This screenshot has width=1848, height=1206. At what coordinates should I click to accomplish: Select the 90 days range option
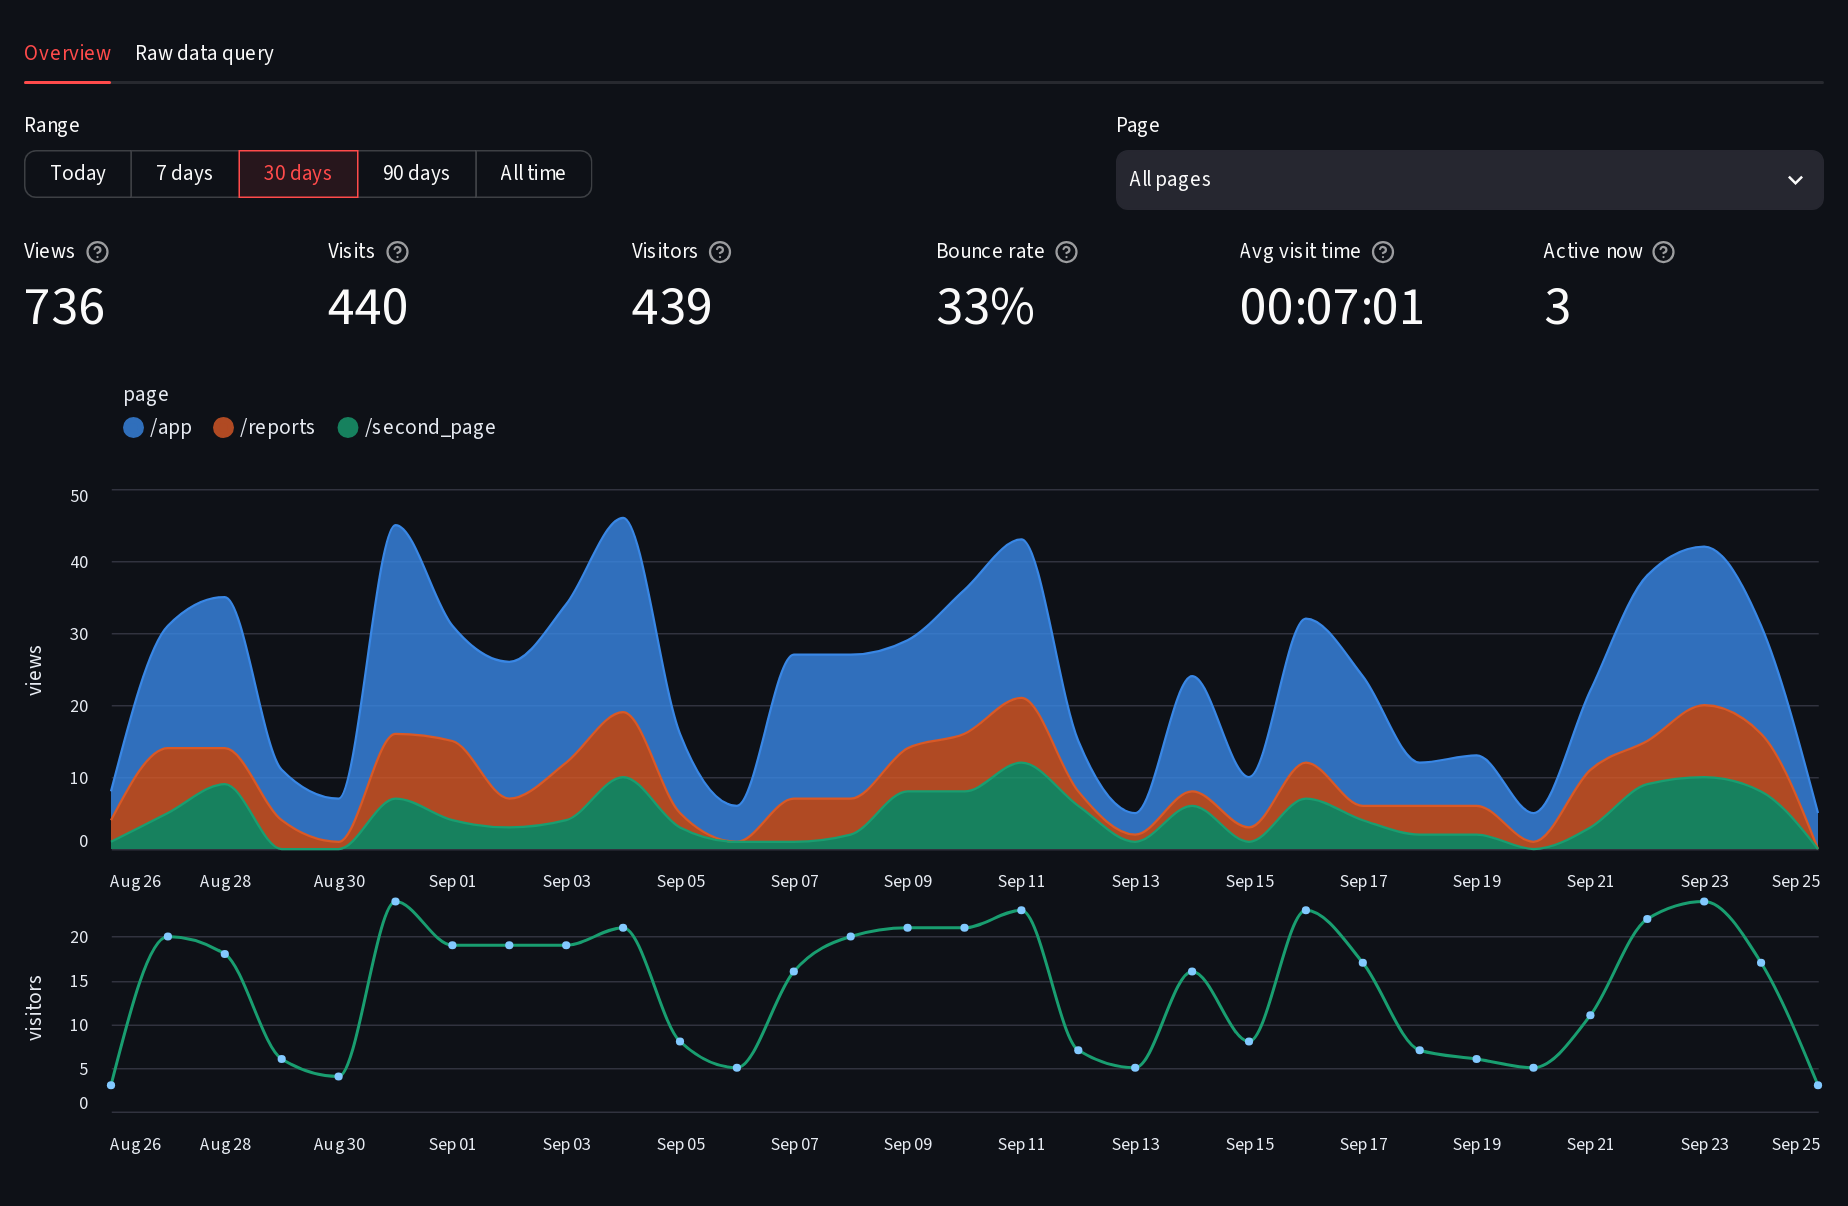click(x=416, y=174)
